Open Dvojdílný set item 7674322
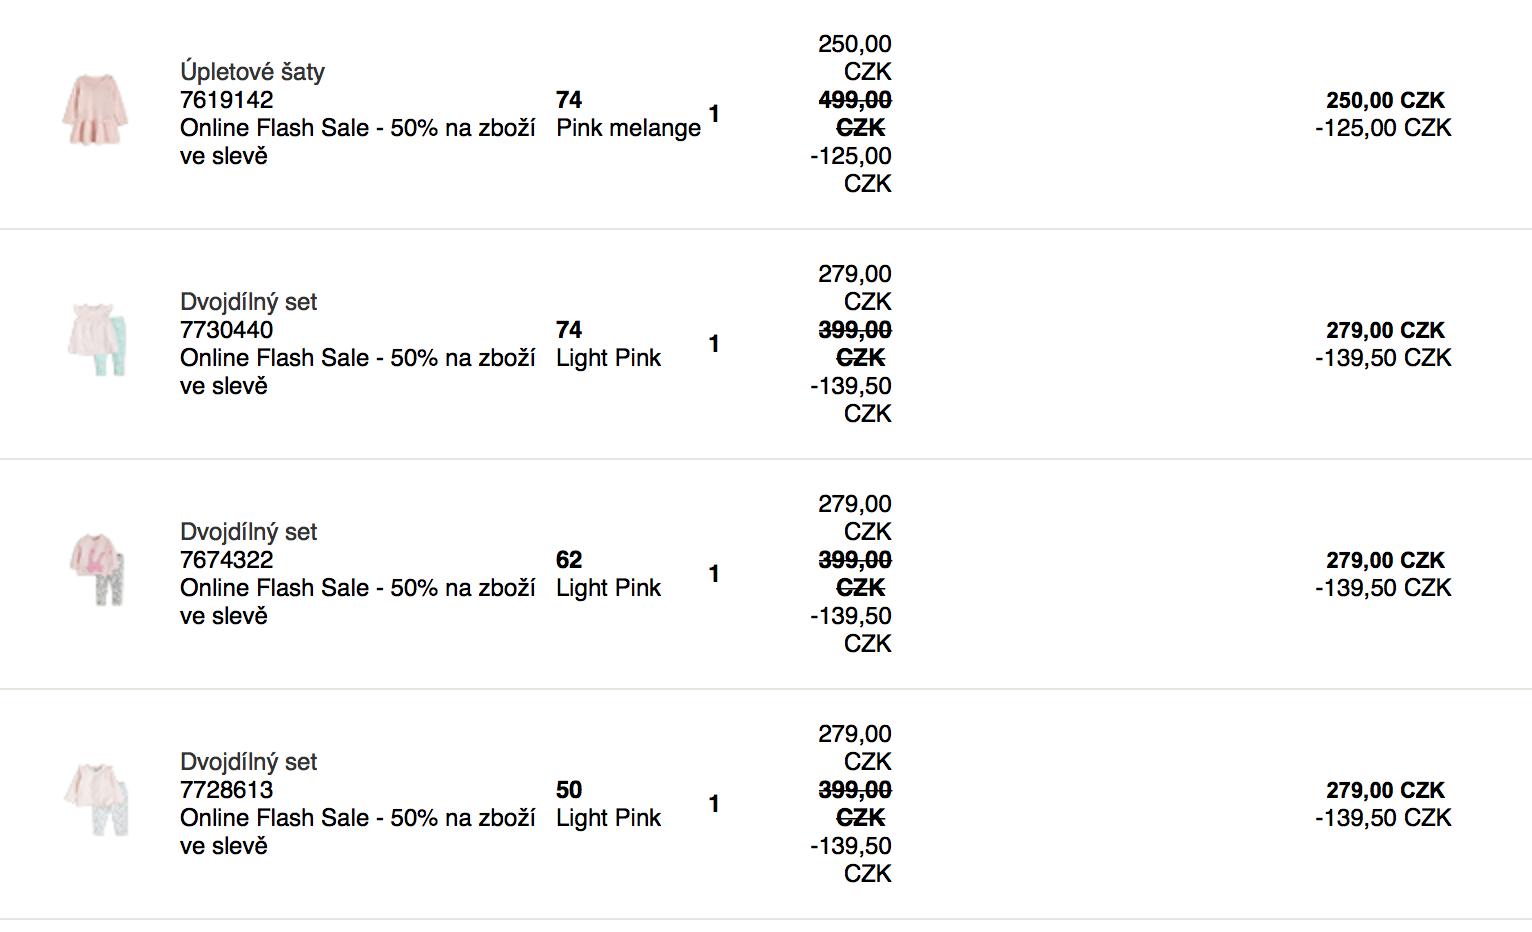1532x932 pixels. pos(248,532)
